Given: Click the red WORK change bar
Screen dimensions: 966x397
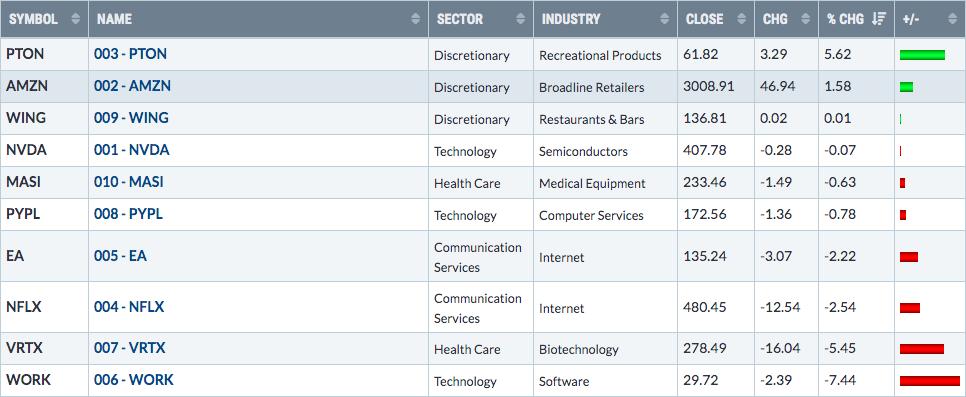Looking at the screenshot, I should (930, 381).
